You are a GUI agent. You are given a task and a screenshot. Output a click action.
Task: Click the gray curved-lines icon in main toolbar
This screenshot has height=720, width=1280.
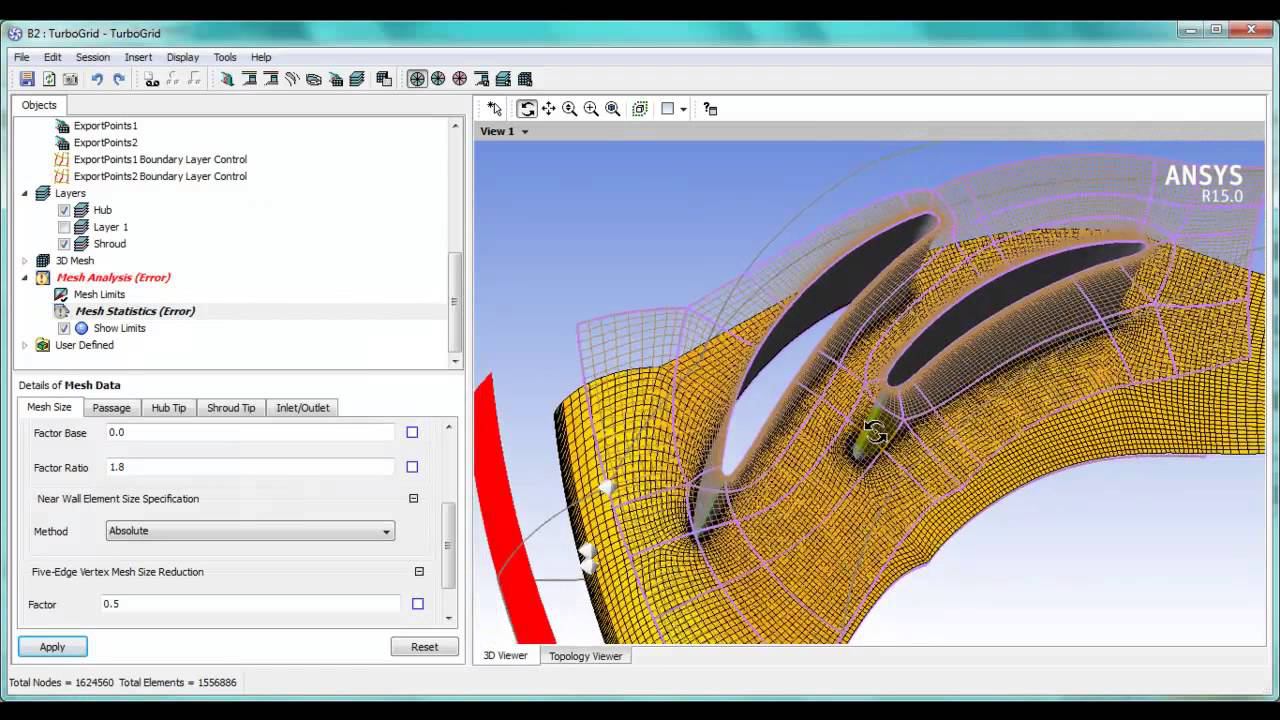[292, 79]
